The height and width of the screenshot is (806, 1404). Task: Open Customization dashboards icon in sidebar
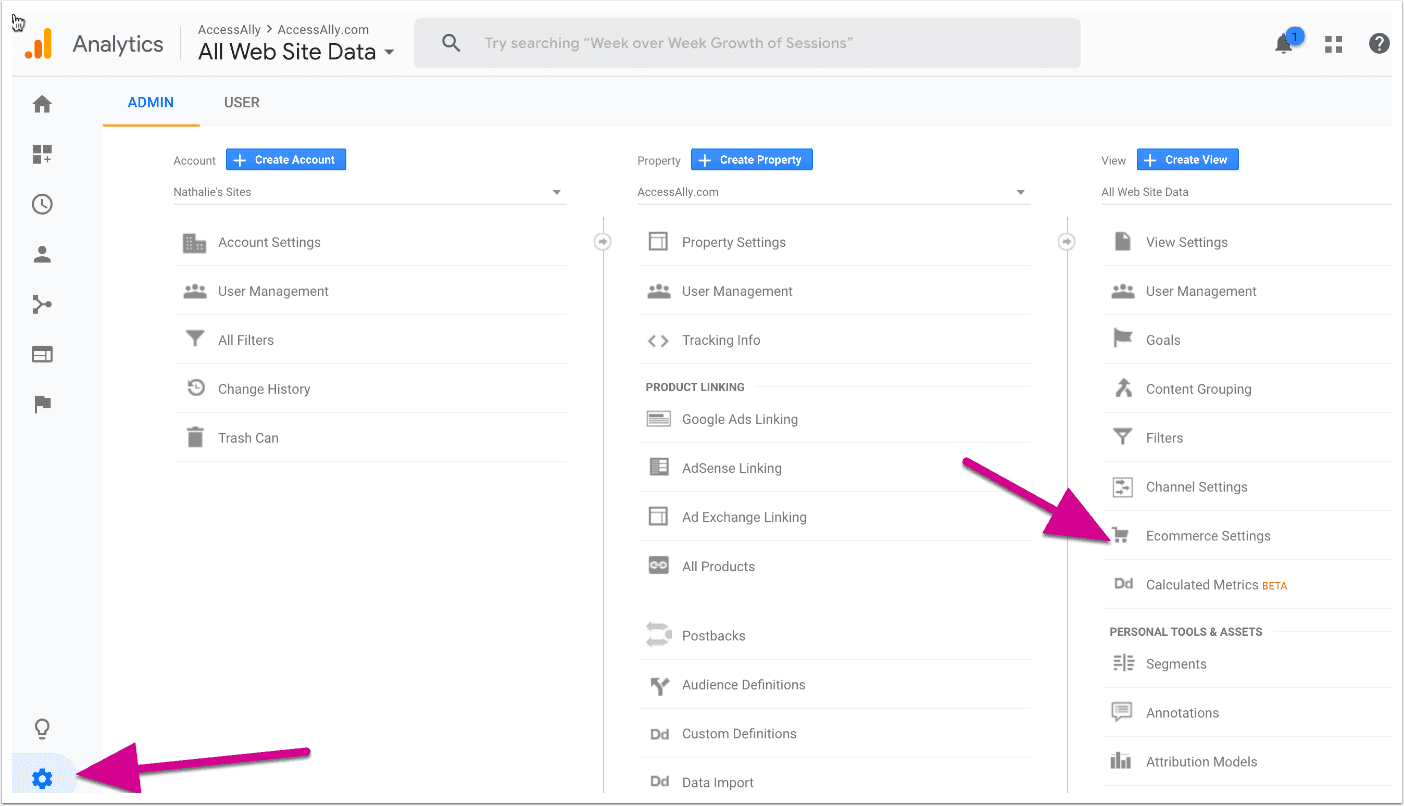pyautogui.click(x=42, y=154)
